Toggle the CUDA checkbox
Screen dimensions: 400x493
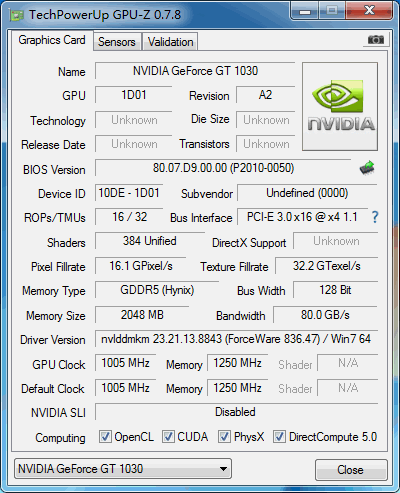pyautogui.click(x=168, y=436)
